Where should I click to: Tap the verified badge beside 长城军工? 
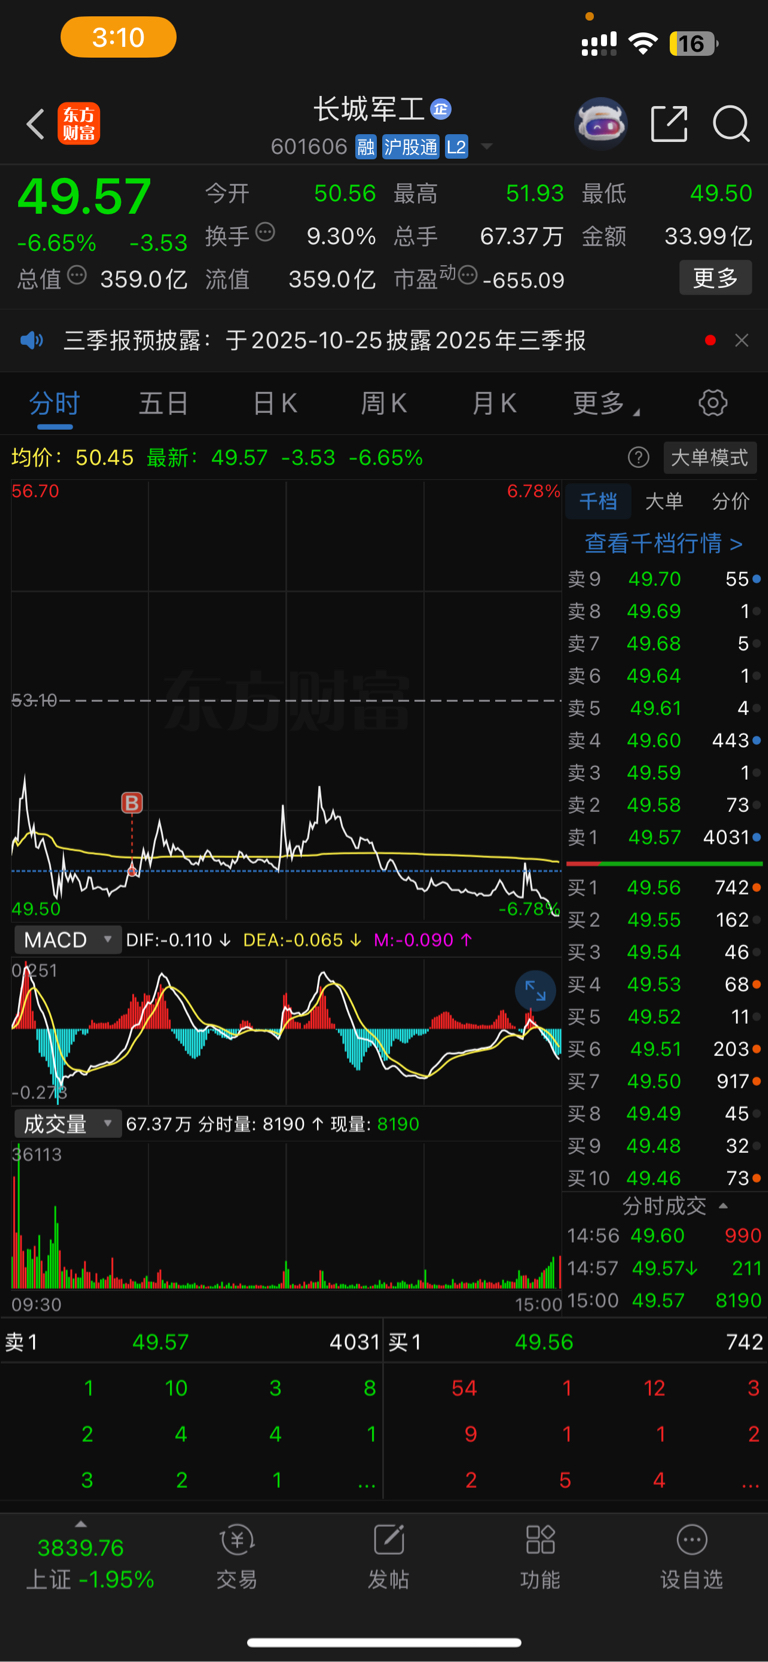[441, 109]
